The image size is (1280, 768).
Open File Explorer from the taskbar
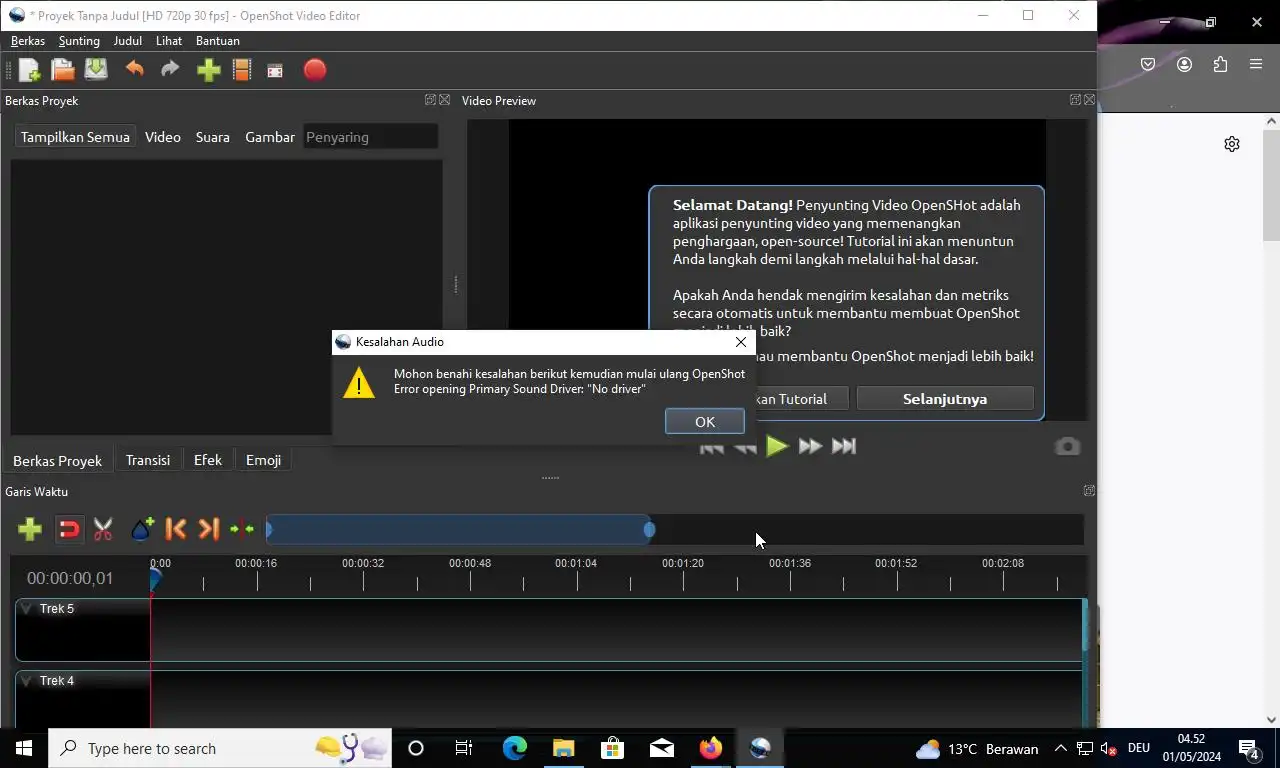pos(564,748)
